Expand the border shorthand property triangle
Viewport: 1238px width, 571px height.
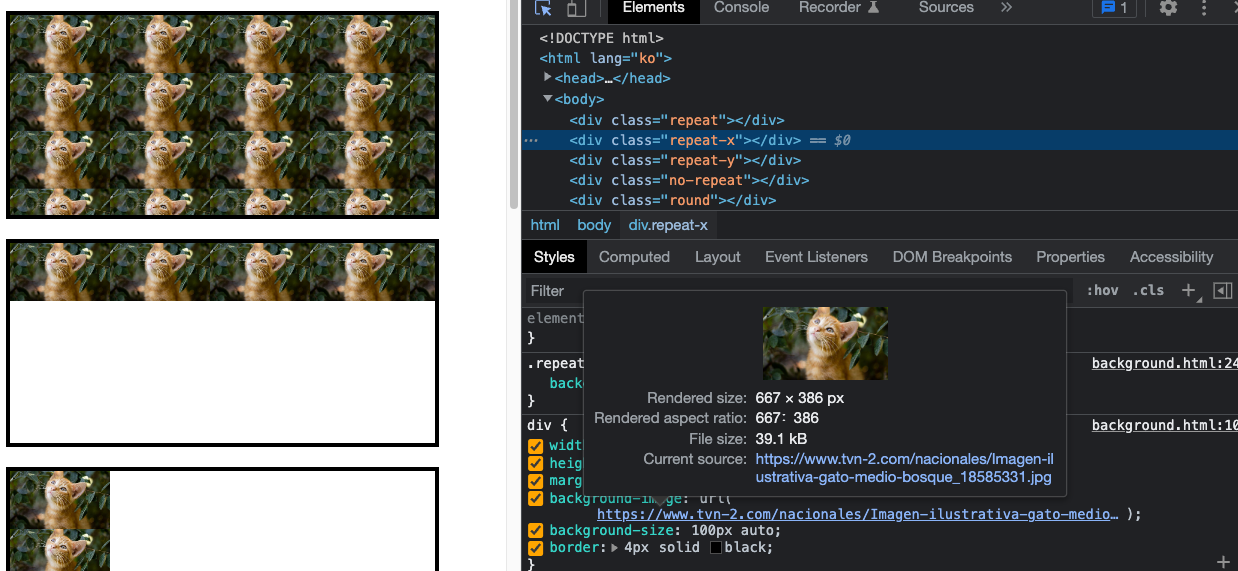click(x=615, y=547)
